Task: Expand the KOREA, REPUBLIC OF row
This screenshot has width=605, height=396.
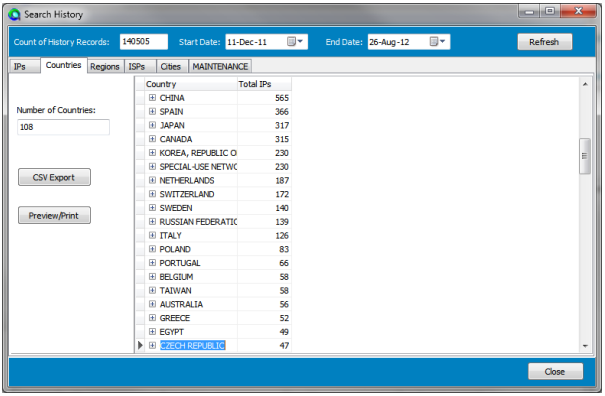Action: 152,153
